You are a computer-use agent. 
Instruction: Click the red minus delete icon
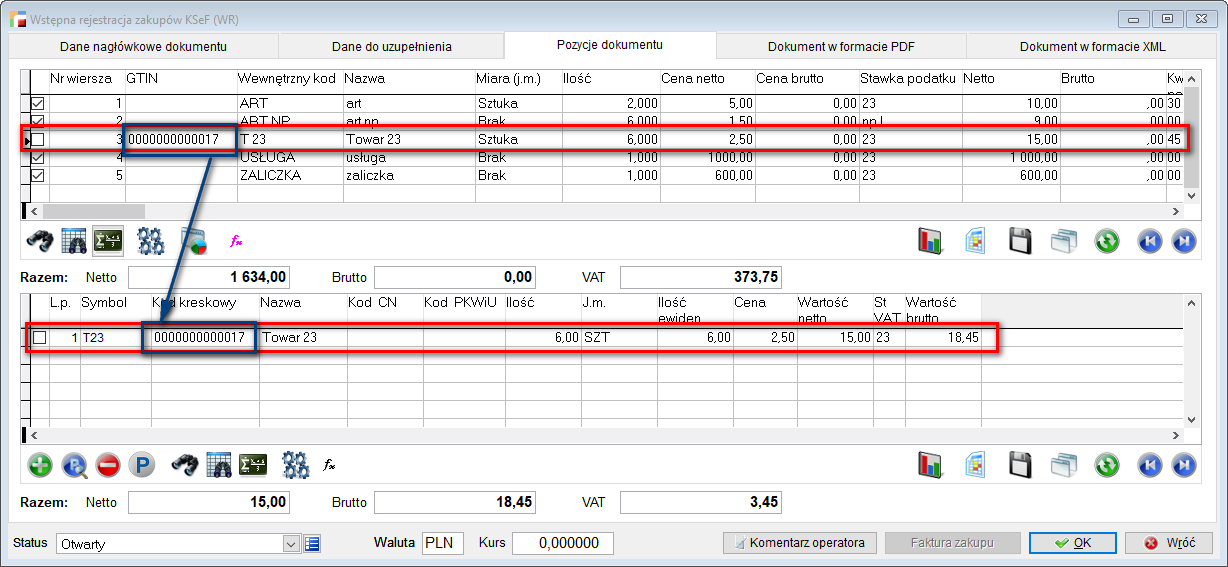tap(108, 465)
